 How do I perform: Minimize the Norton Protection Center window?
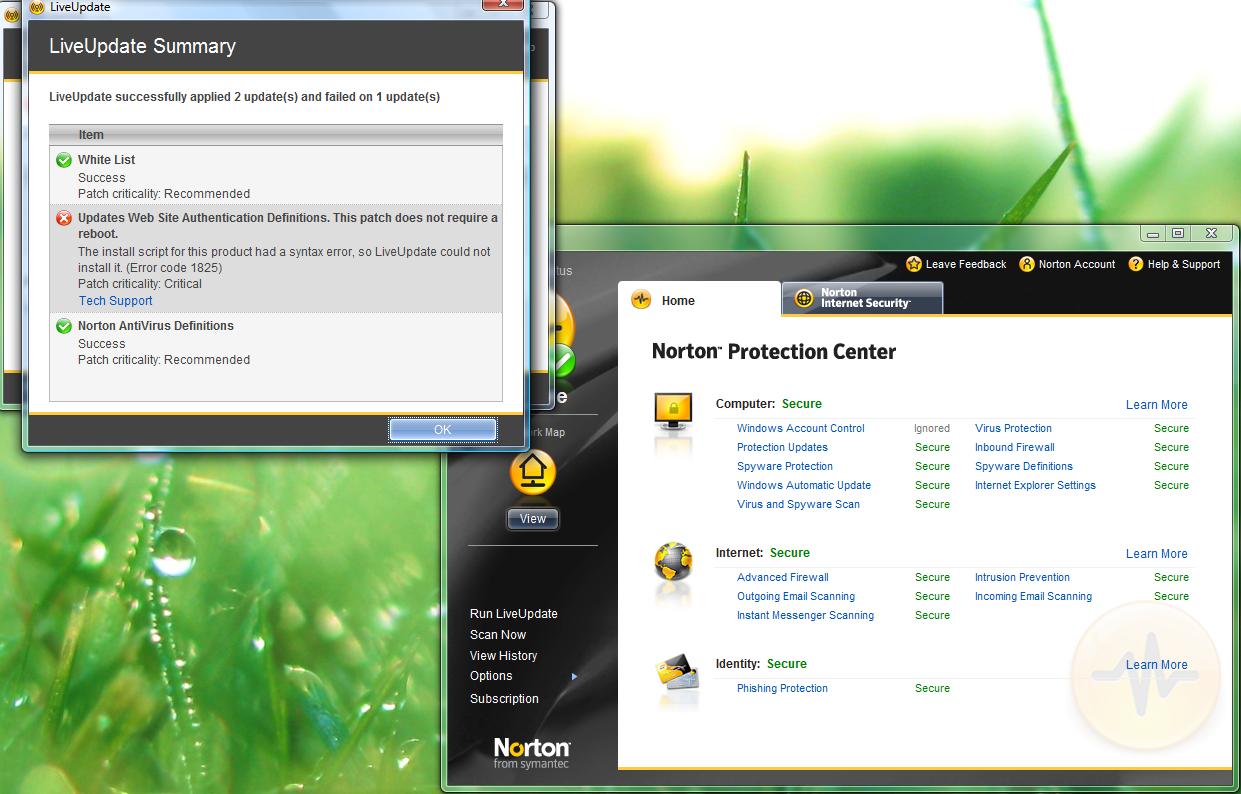click(x=1154, y=233)
